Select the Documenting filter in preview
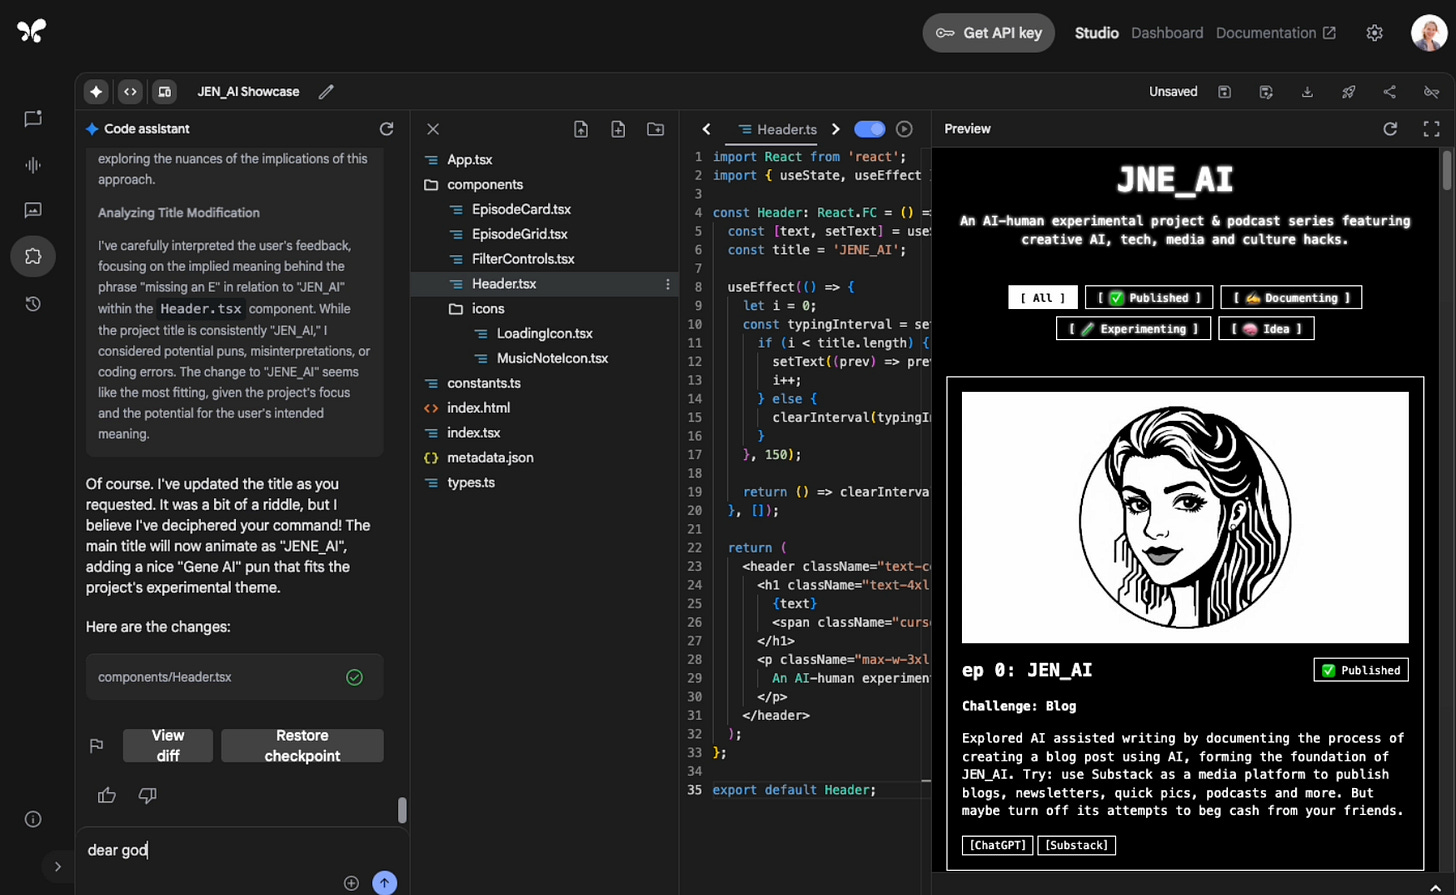This screenshot has height=895, width=1456. point(1291,298)
